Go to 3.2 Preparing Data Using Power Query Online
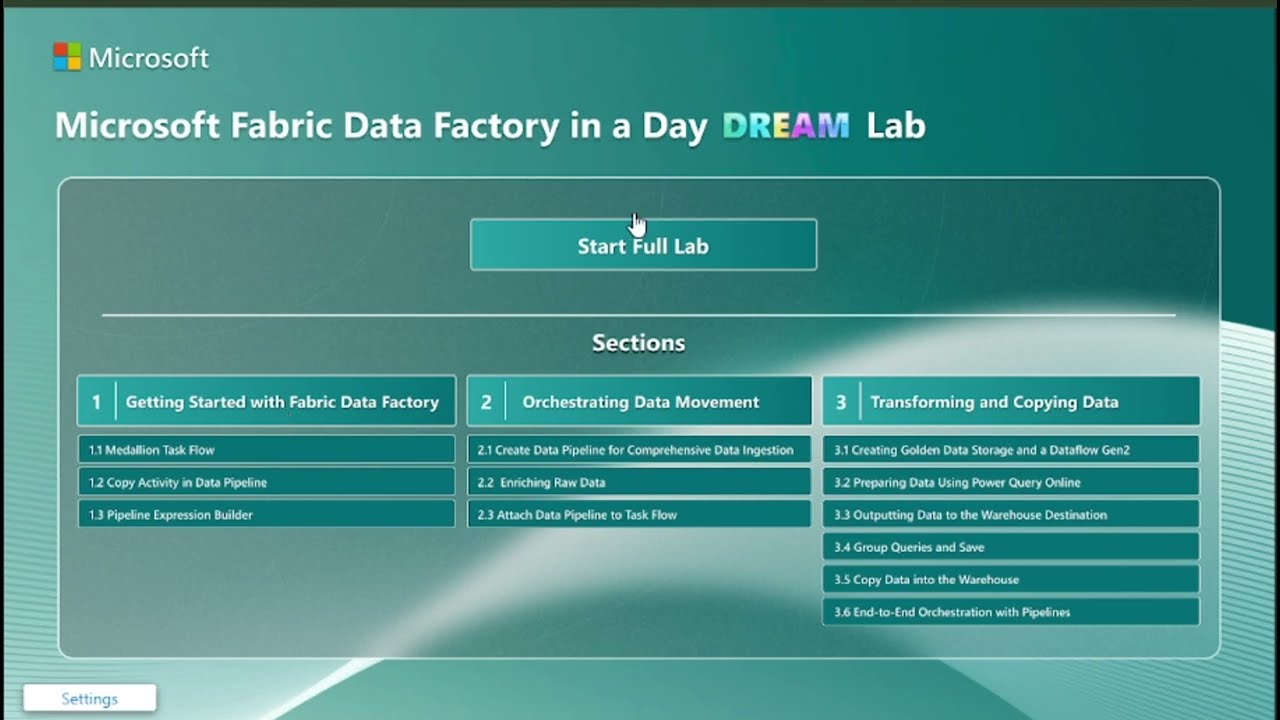This screenshot has height=720, width=1280. [x=1011, y=482]
